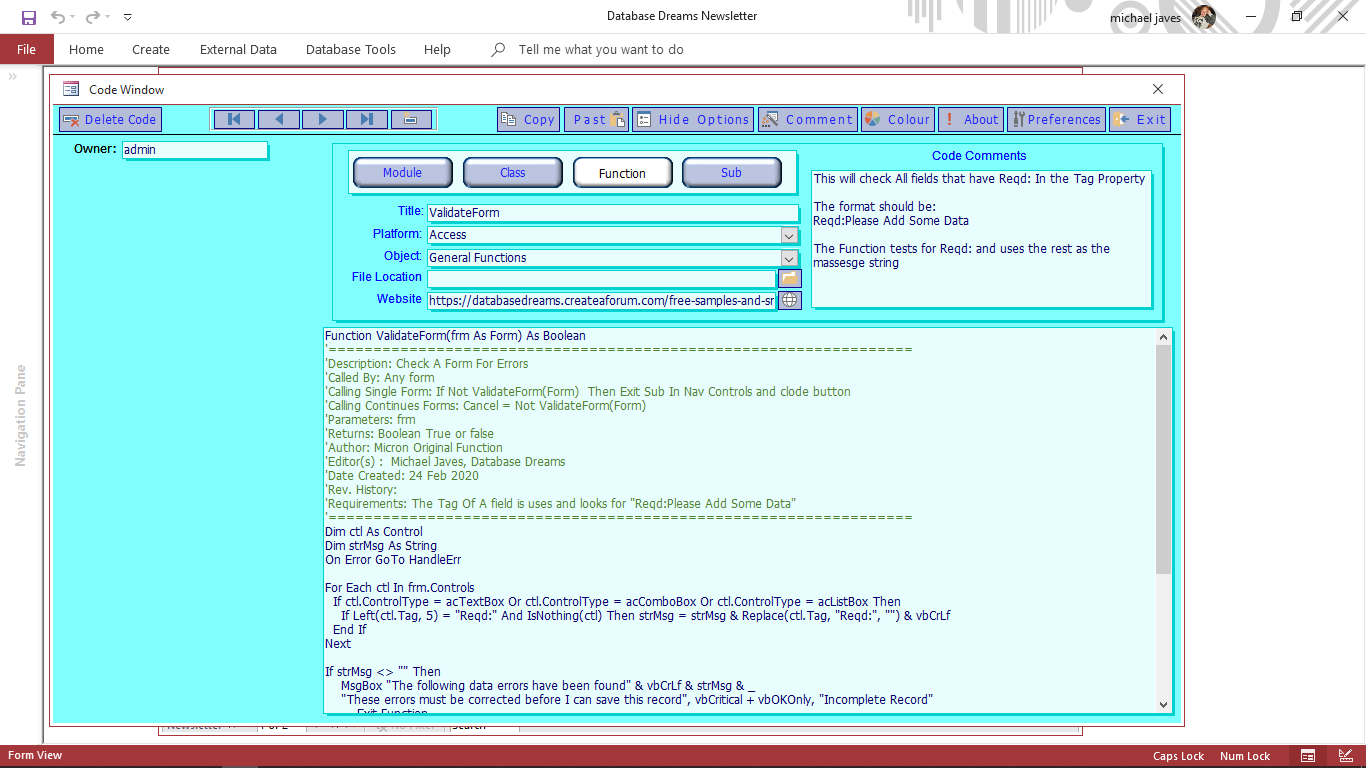This screenshot has width=1366, height=768.
Task: Click inside the Code Comments text box
Action: point(981,238)
